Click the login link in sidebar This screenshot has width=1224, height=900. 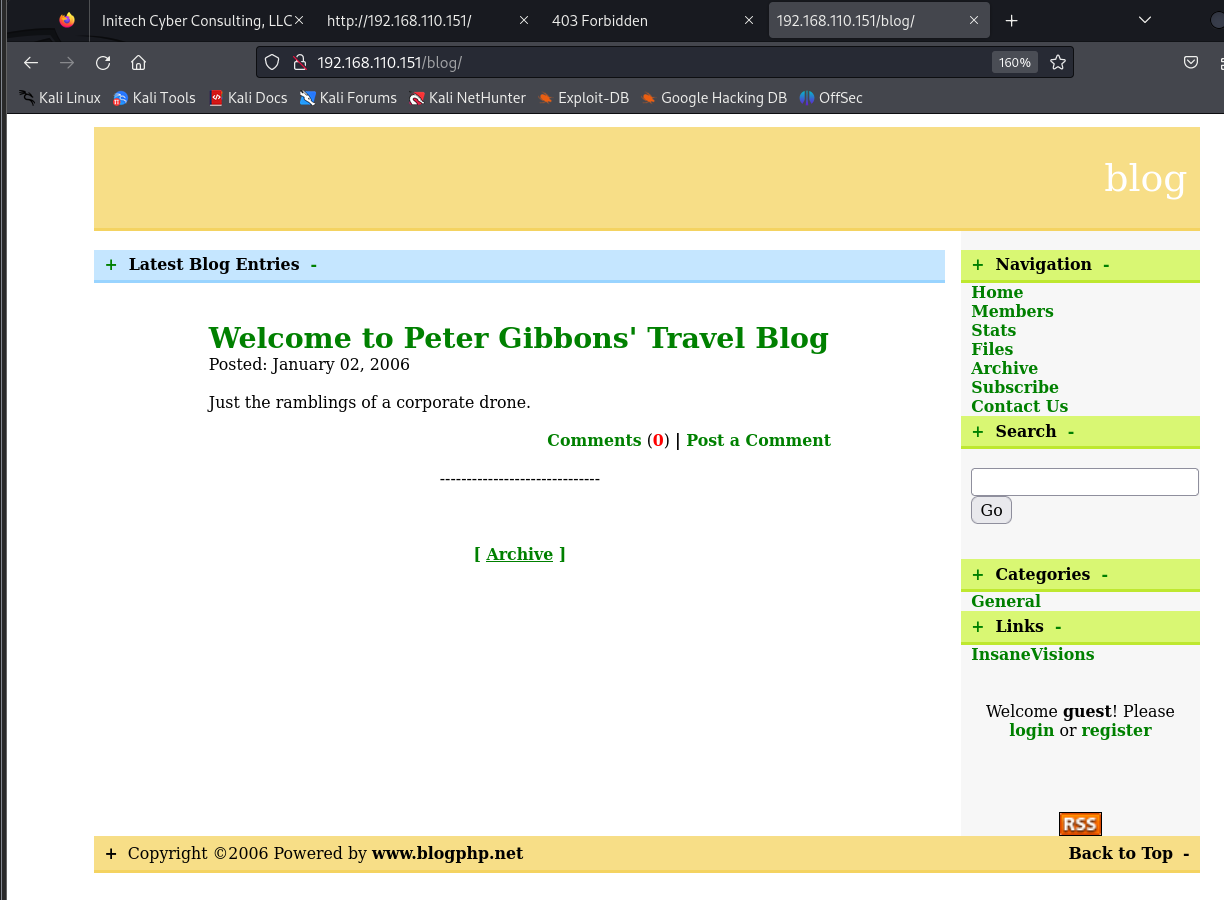click(x=1031, y=730)
